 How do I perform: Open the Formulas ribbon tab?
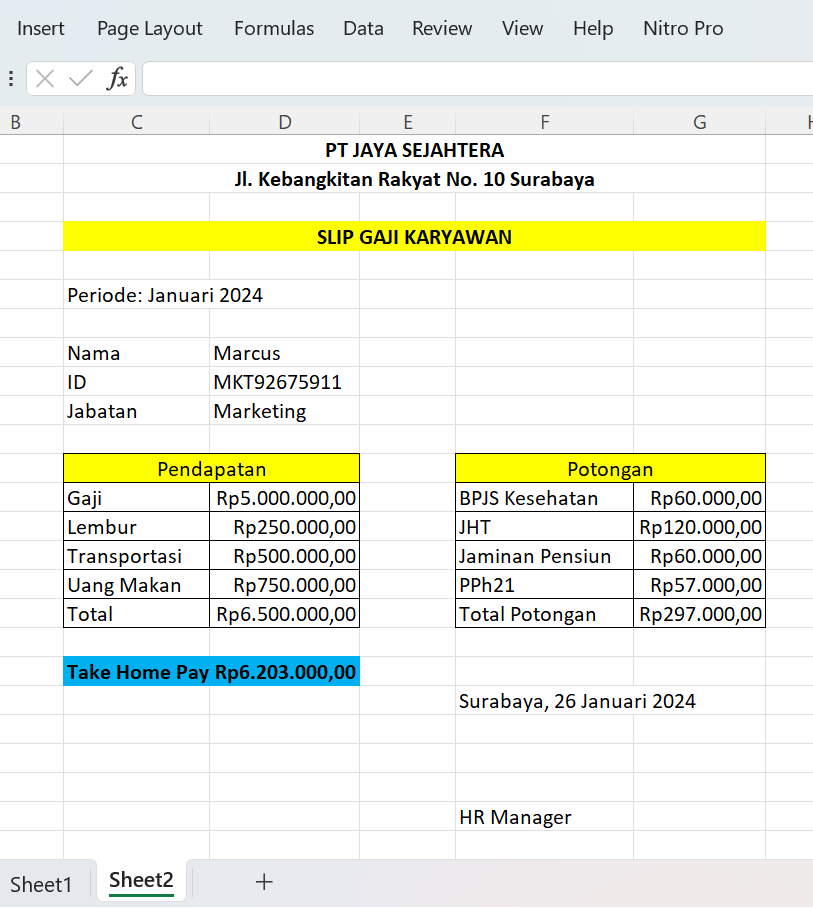click(x=273, y=29)
